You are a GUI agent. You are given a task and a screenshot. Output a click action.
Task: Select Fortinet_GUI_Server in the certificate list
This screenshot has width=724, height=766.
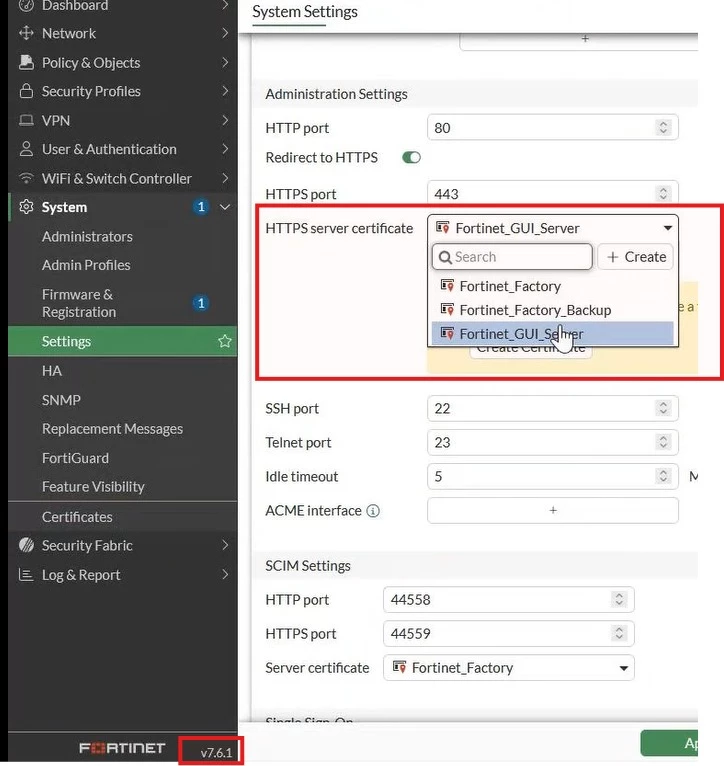[553, 334]
